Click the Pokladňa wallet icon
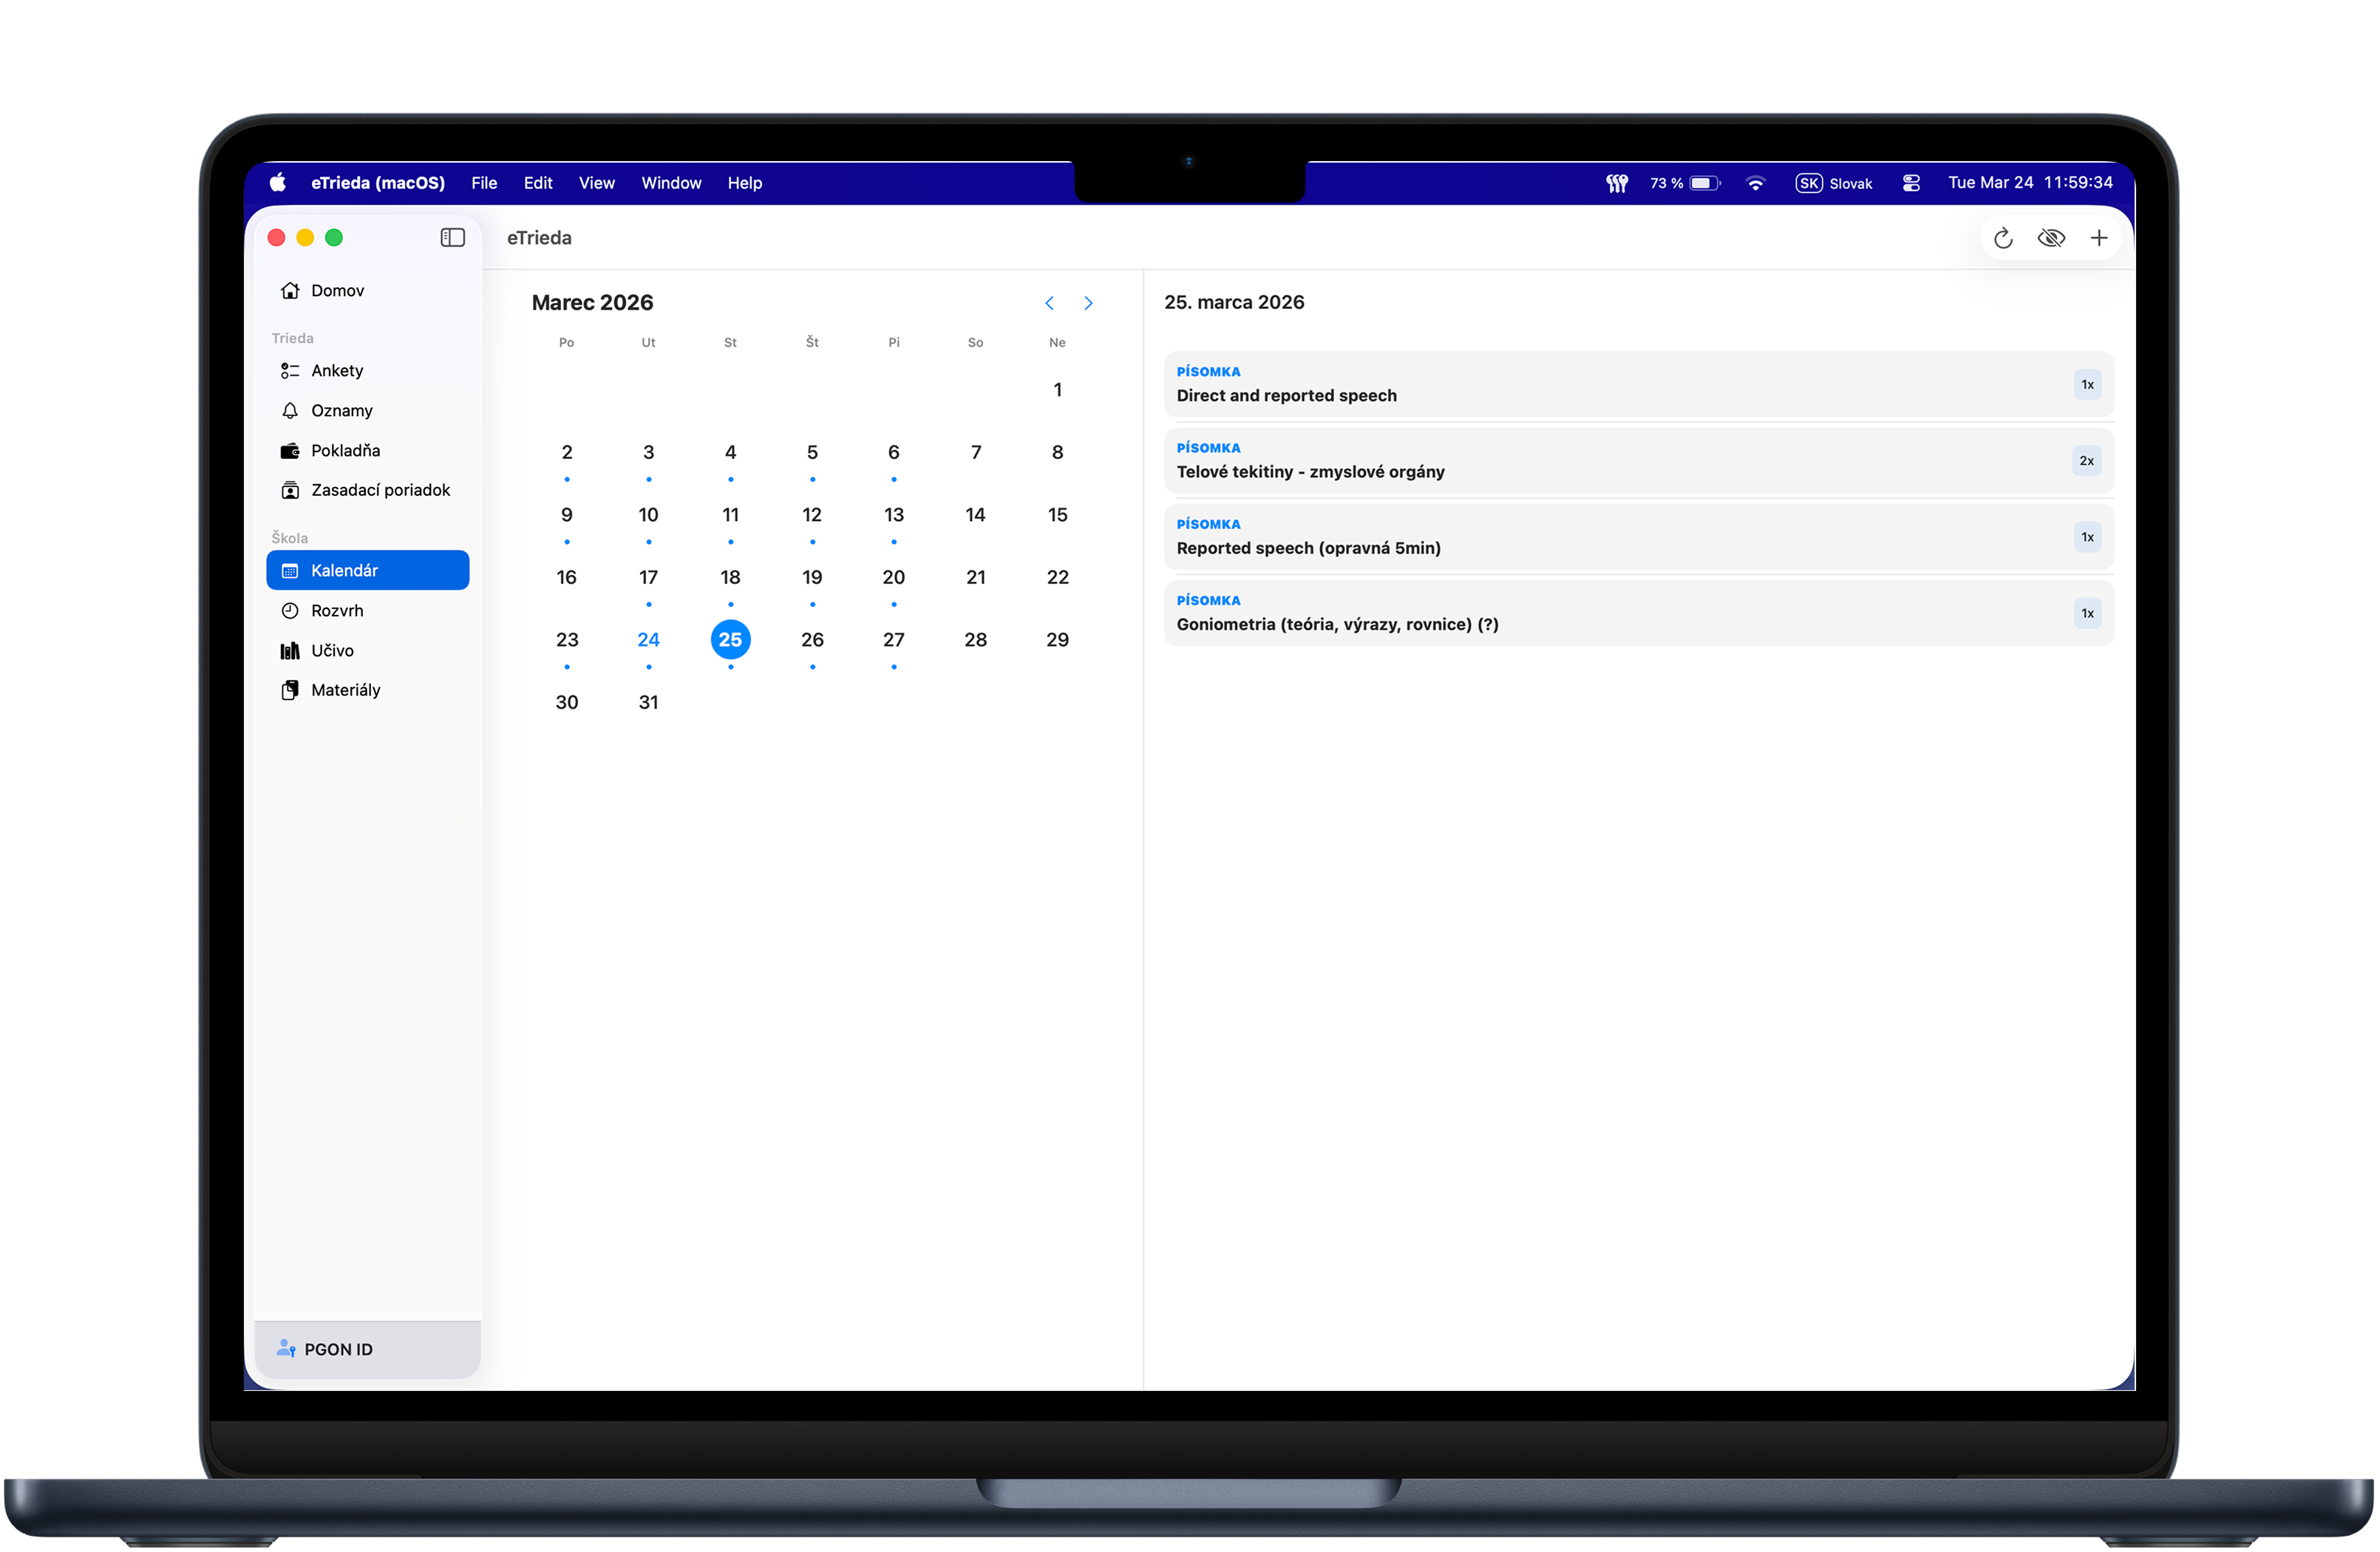Screen dimensions: 2380x1552 click(x=290, y=450)
